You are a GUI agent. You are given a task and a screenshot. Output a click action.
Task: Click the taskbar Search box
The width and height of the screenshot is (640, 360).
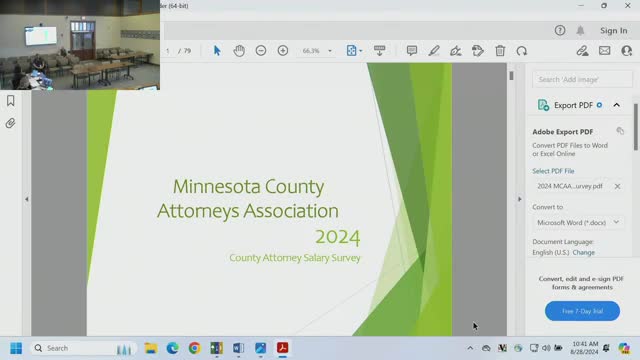(84, 348)
